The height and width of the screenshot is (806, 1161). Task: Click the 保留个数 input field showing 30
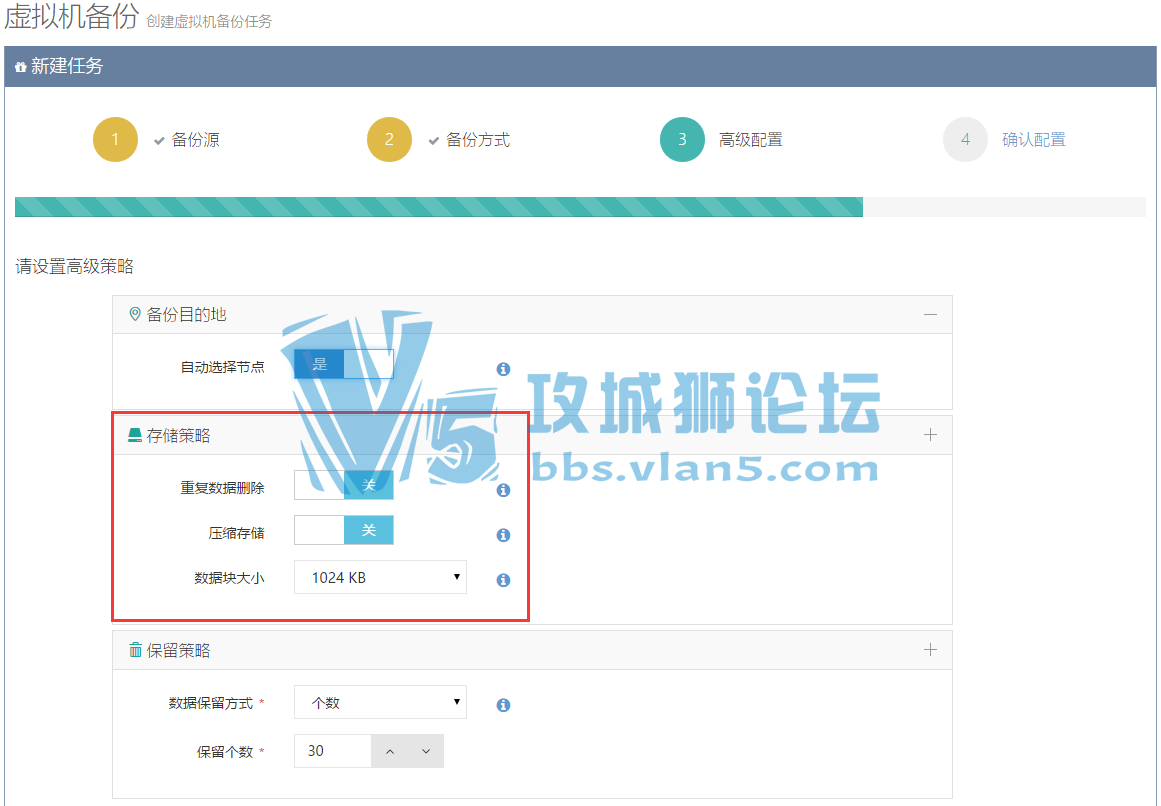[332, 751]
